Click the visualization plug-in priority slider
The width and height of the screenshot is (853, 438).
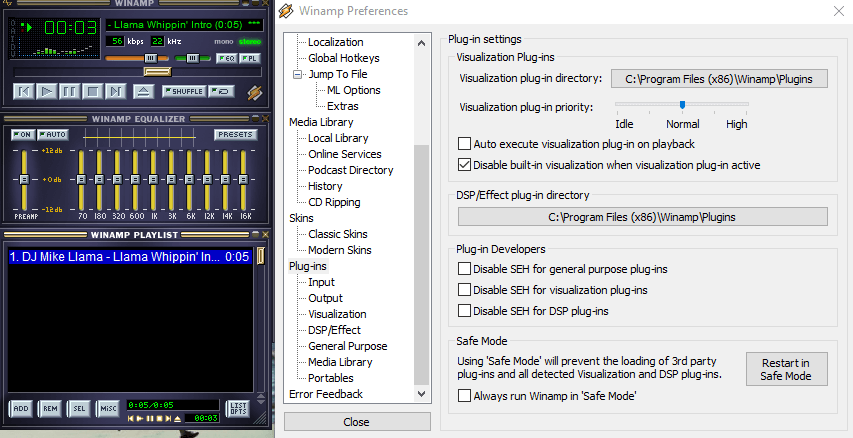click(x=682, y=104)
